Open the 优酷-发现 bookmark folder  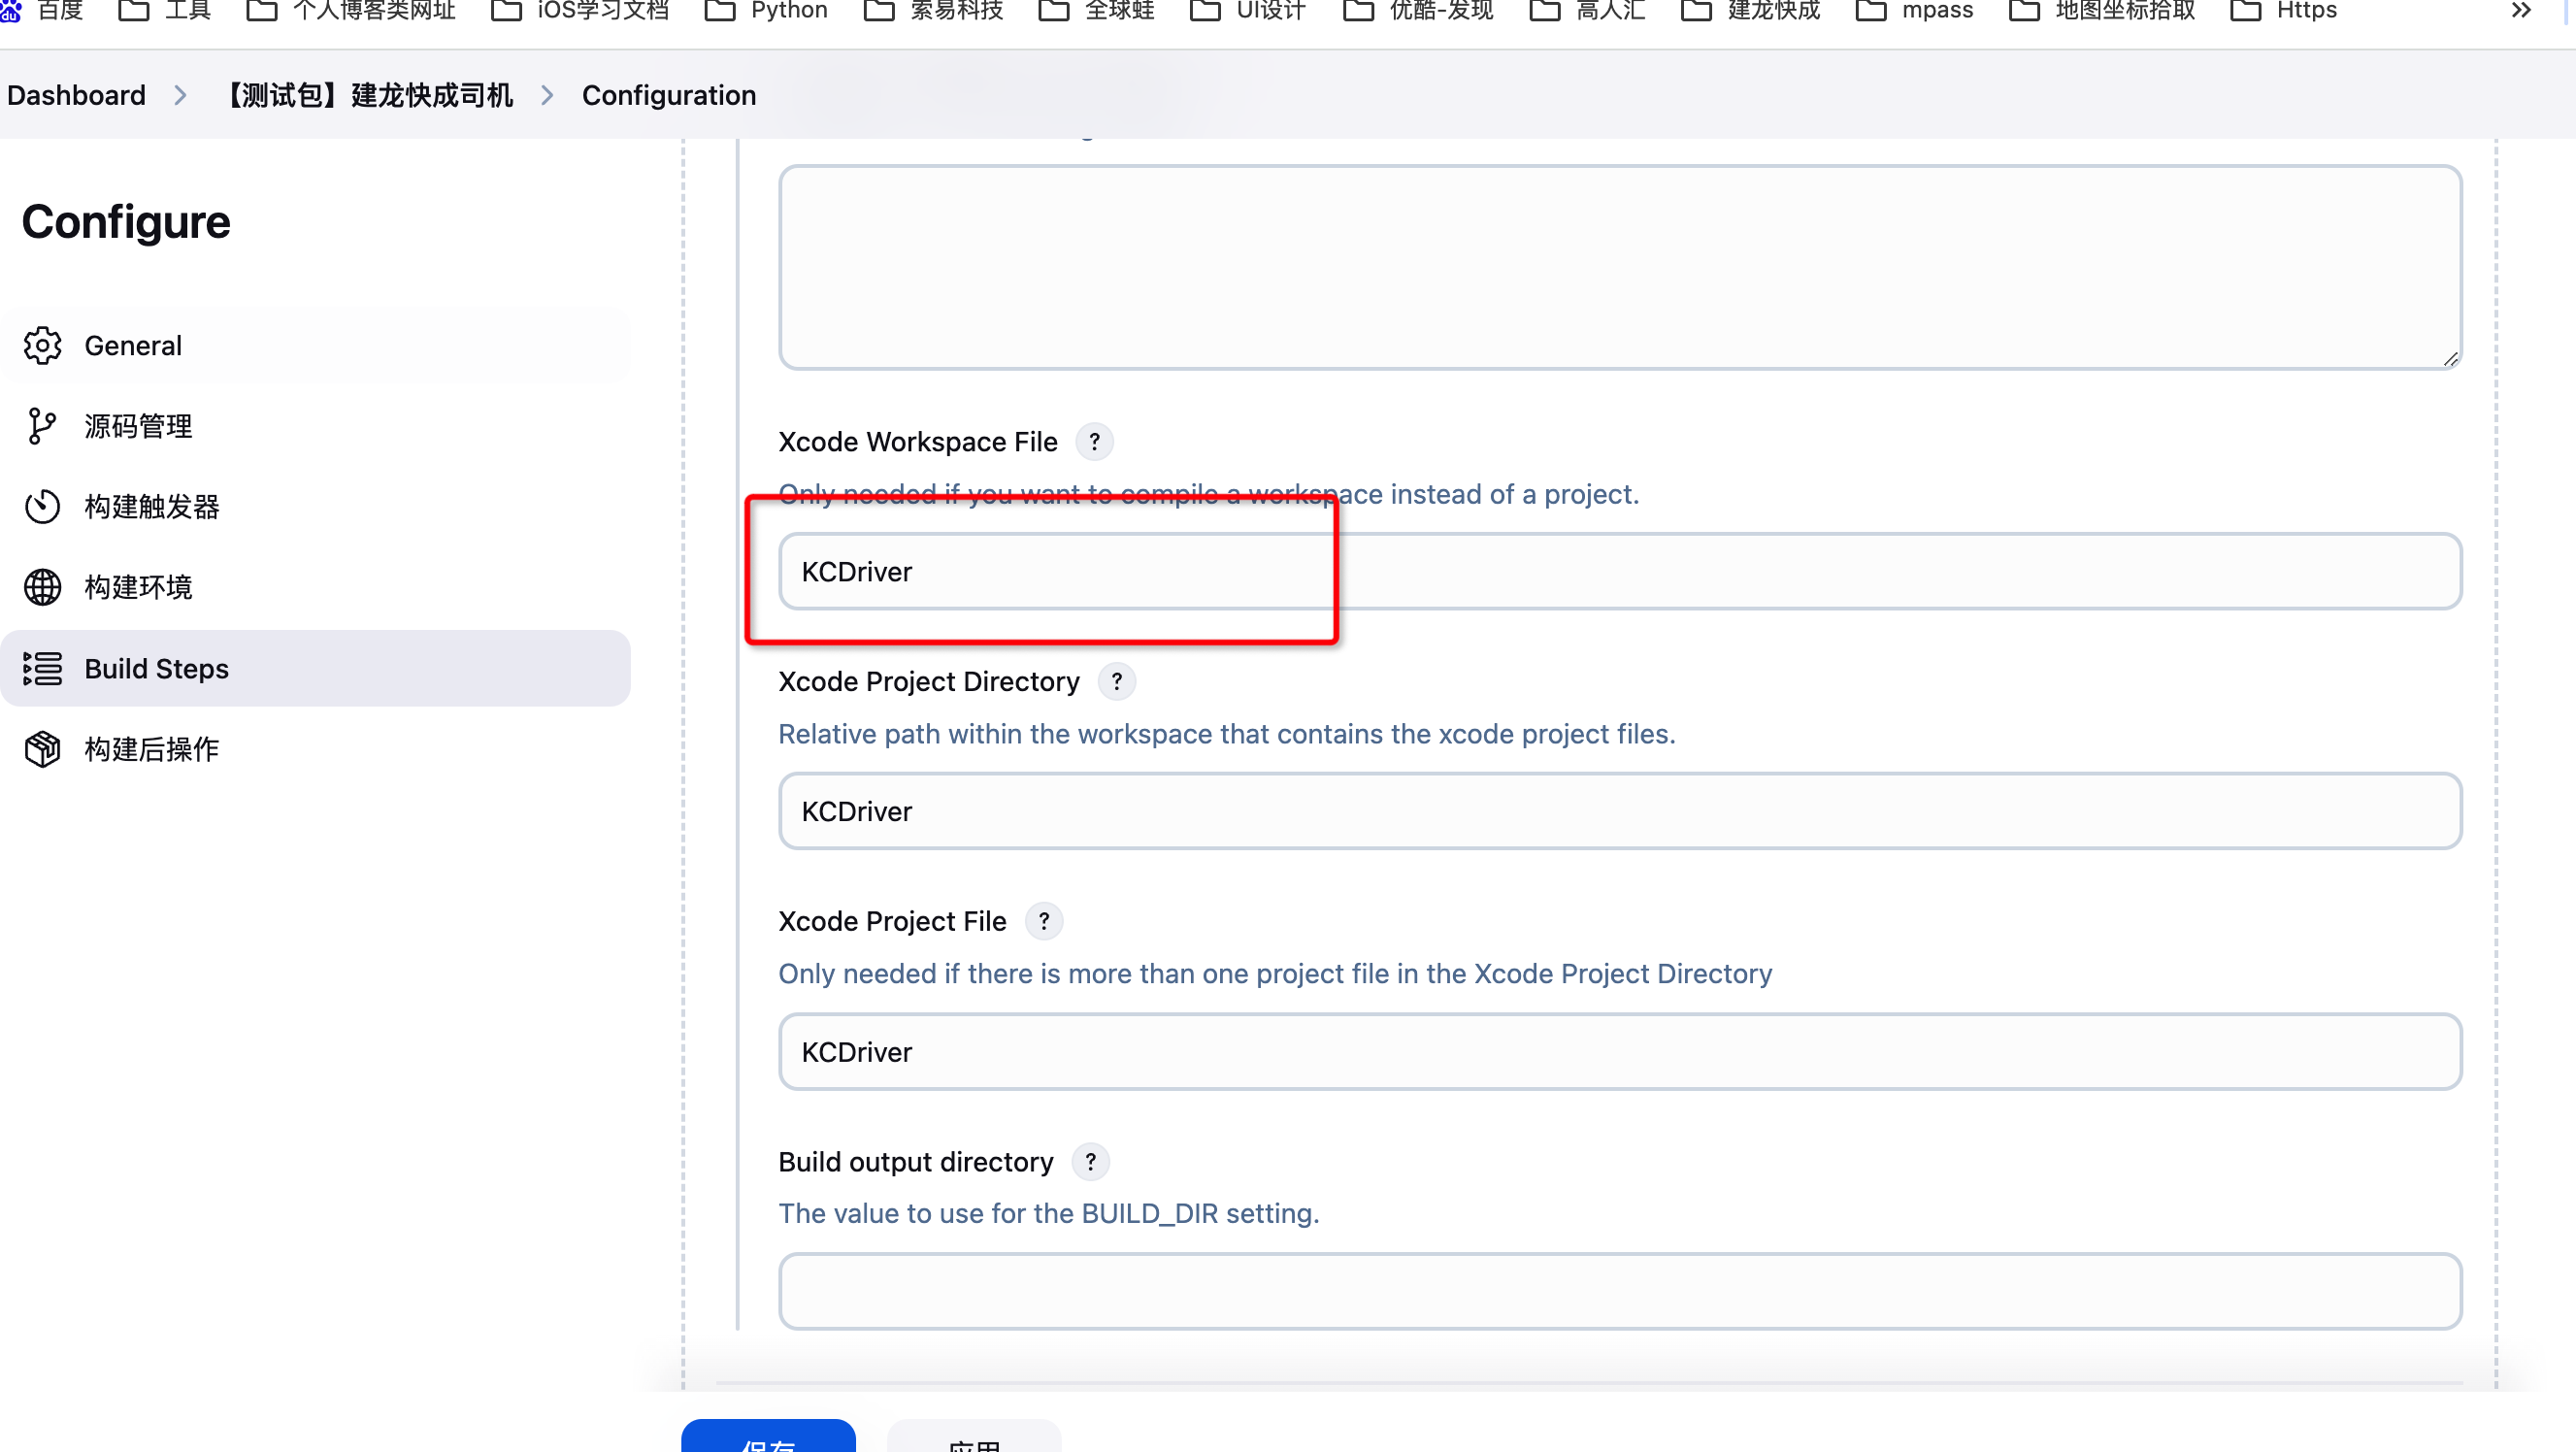[x=1418, y=11]
